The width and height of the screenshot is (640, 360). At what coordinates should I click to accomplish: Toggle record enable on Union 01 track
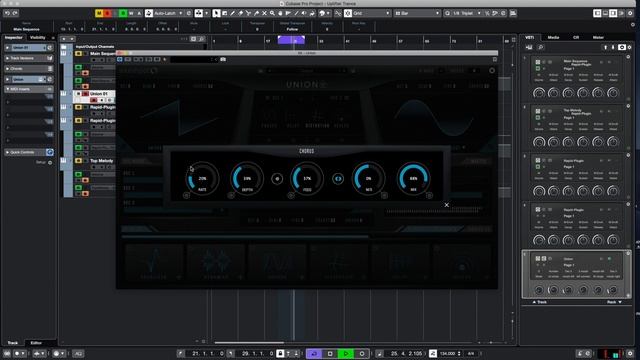click(93, 100)
